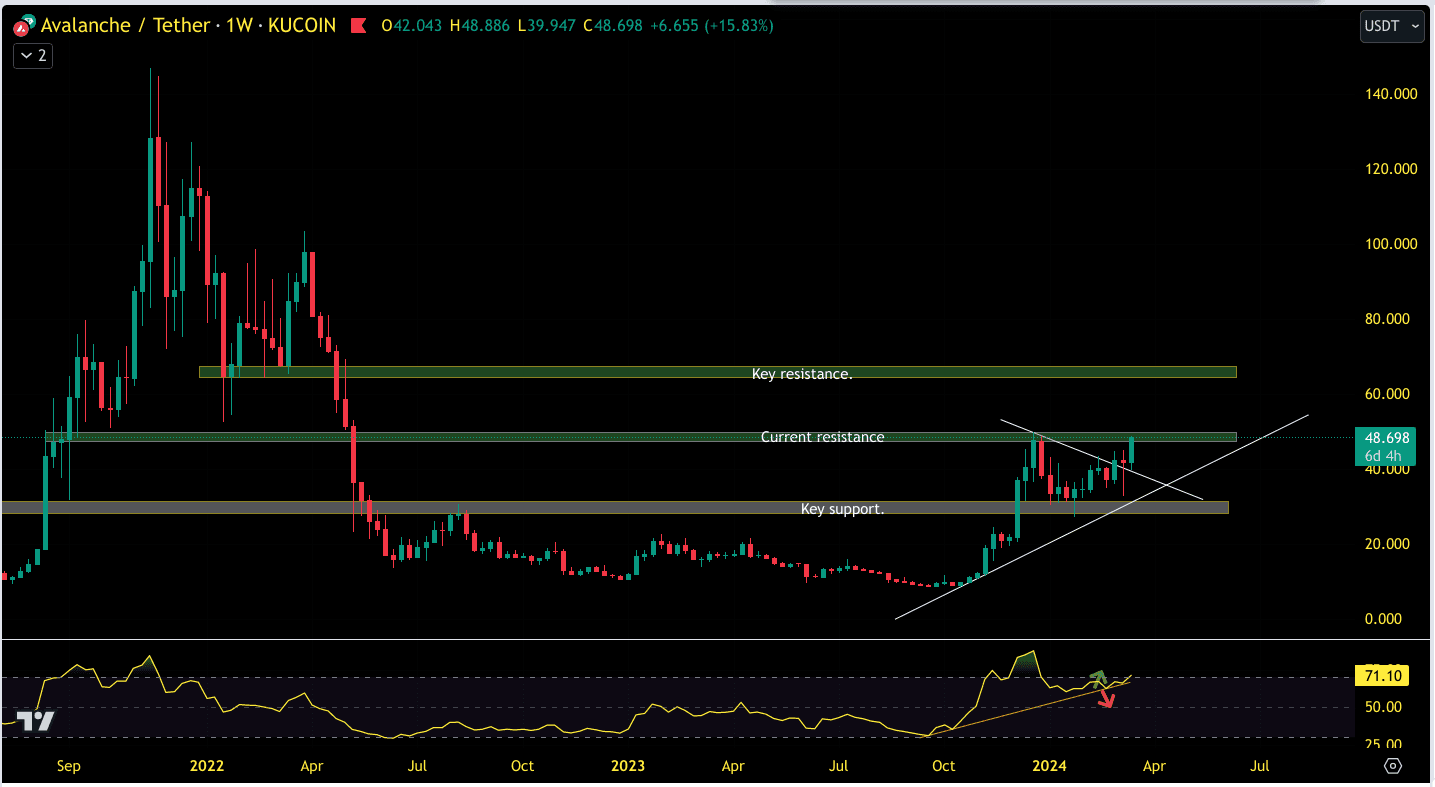This screenshot has width=1435, height=787.
Task: Click the low value L39.947
Action: click(x=546, y=25)
